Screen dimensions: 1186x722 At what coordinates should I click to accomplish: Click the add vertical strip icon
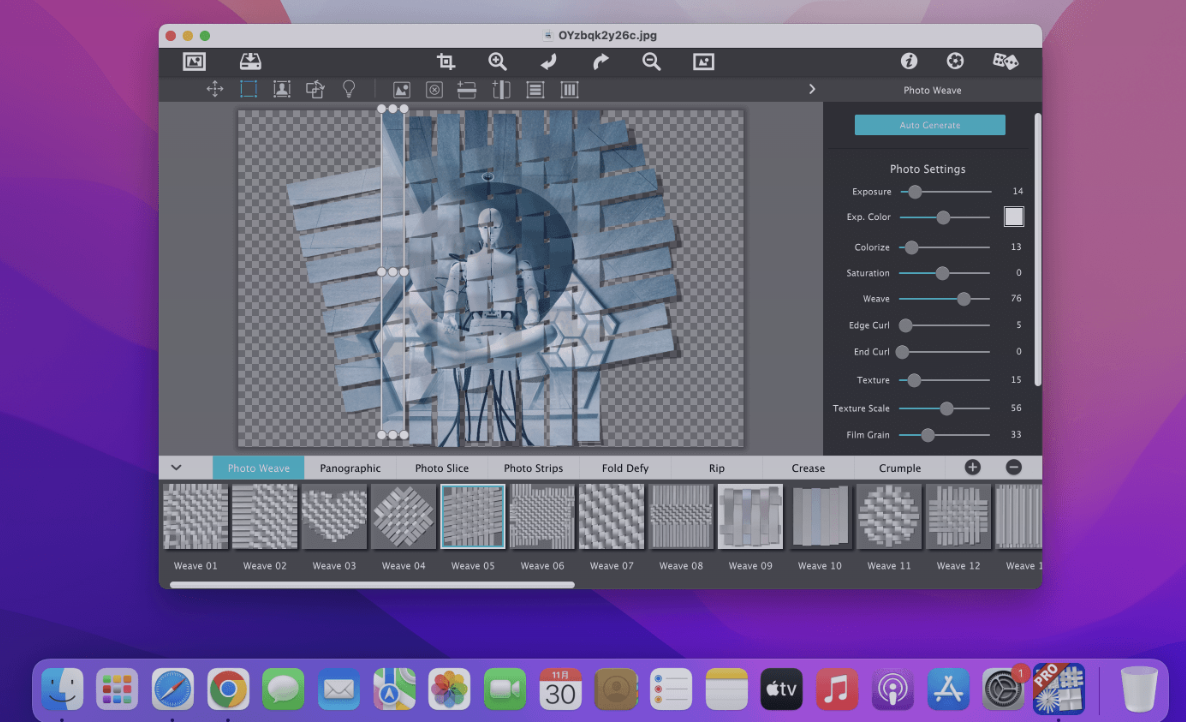point(501,90)
